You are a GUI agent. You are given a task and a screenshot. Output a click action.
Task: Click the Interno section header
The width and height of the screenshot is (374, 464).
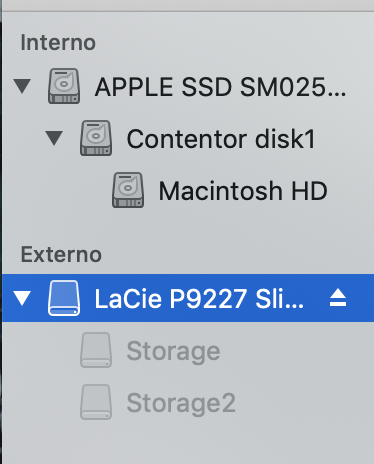[x=58, y=43]
